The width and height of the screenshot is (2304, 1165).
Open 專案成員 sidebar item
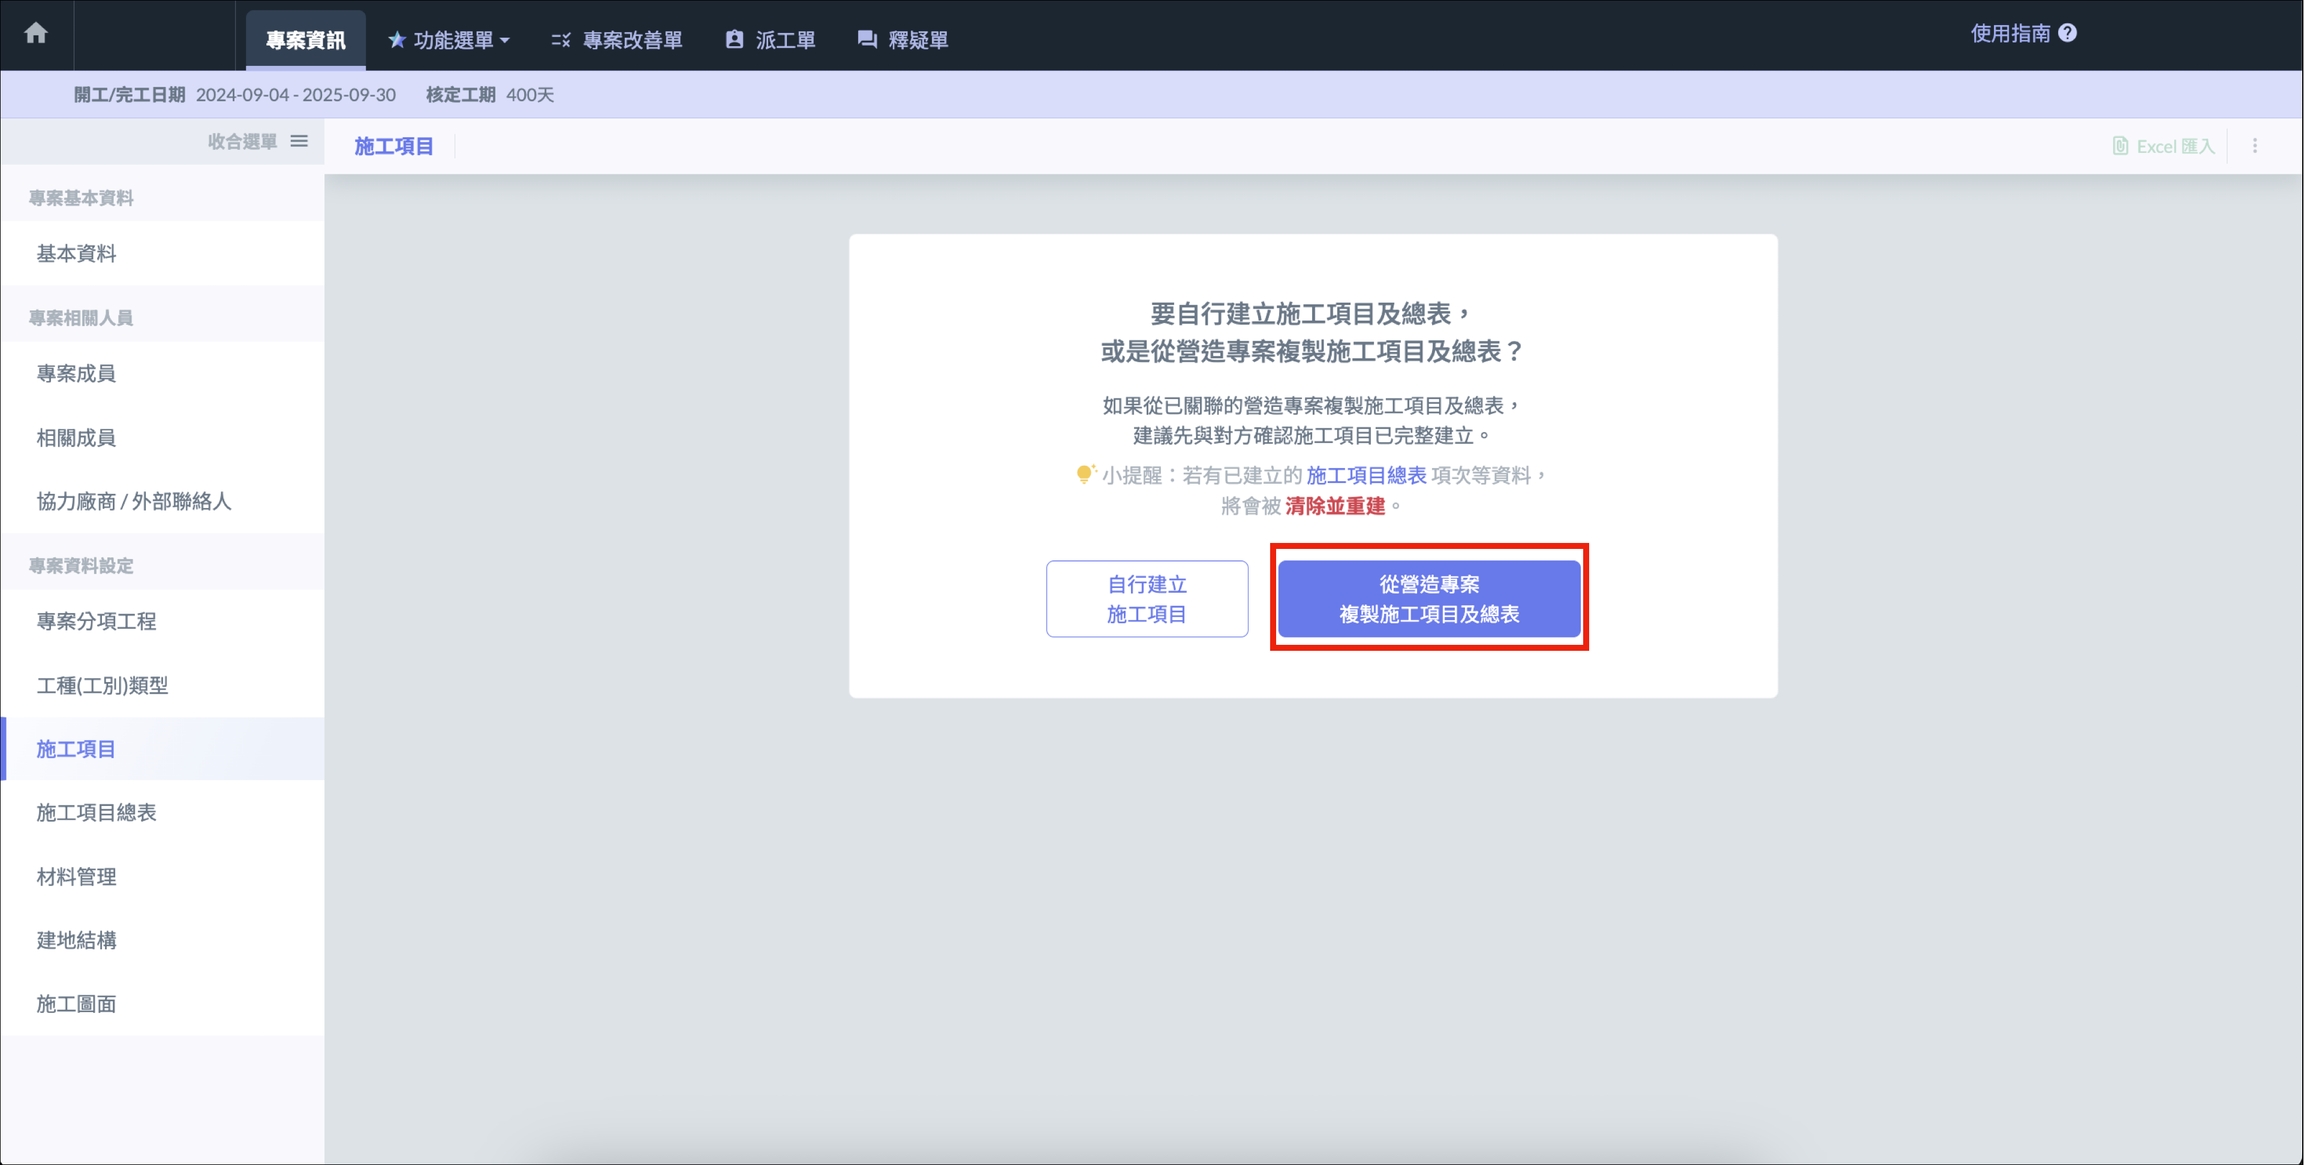[76, 373]
